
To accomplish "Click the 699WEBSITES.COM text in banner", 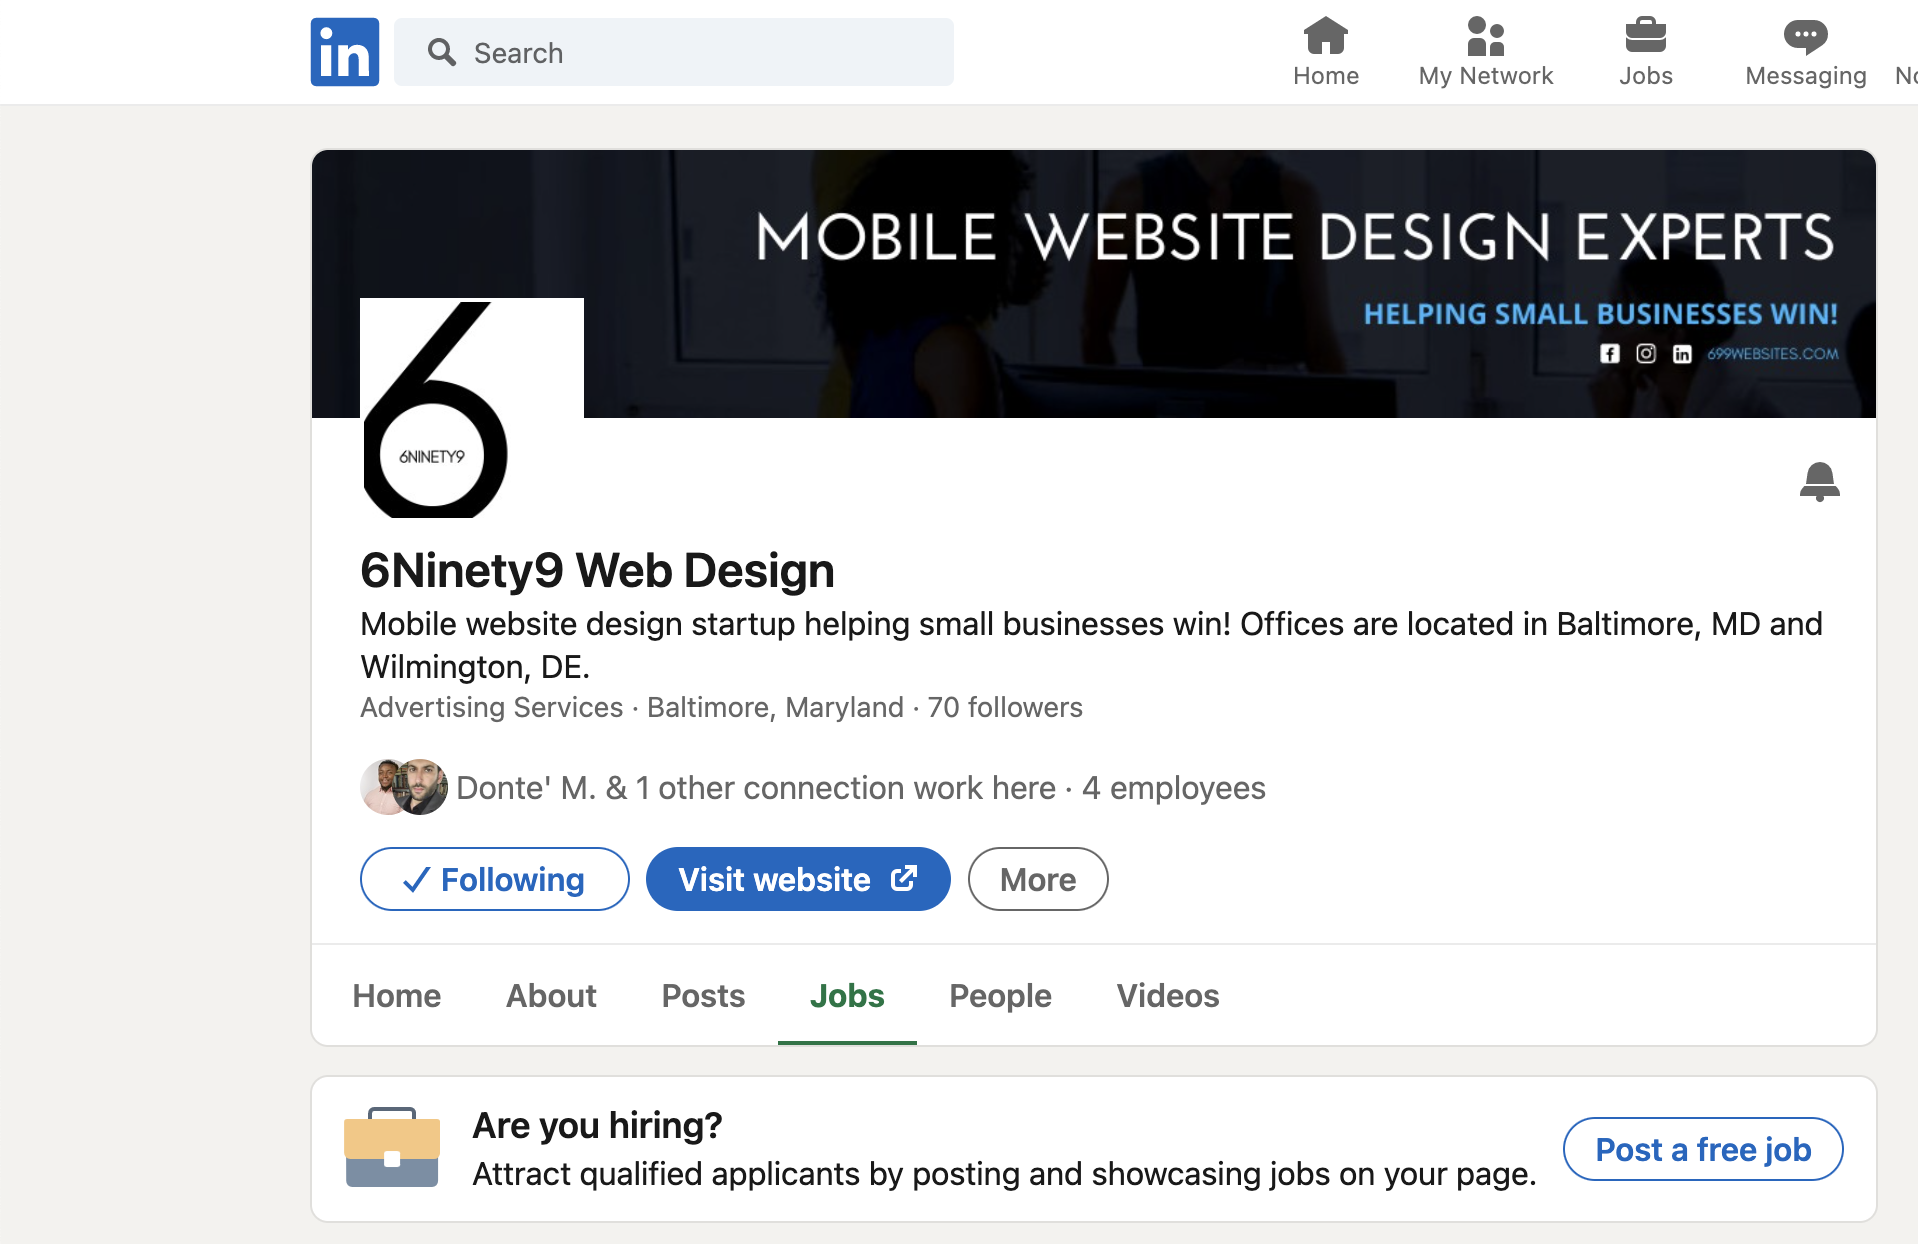I will coord(1772,354).
